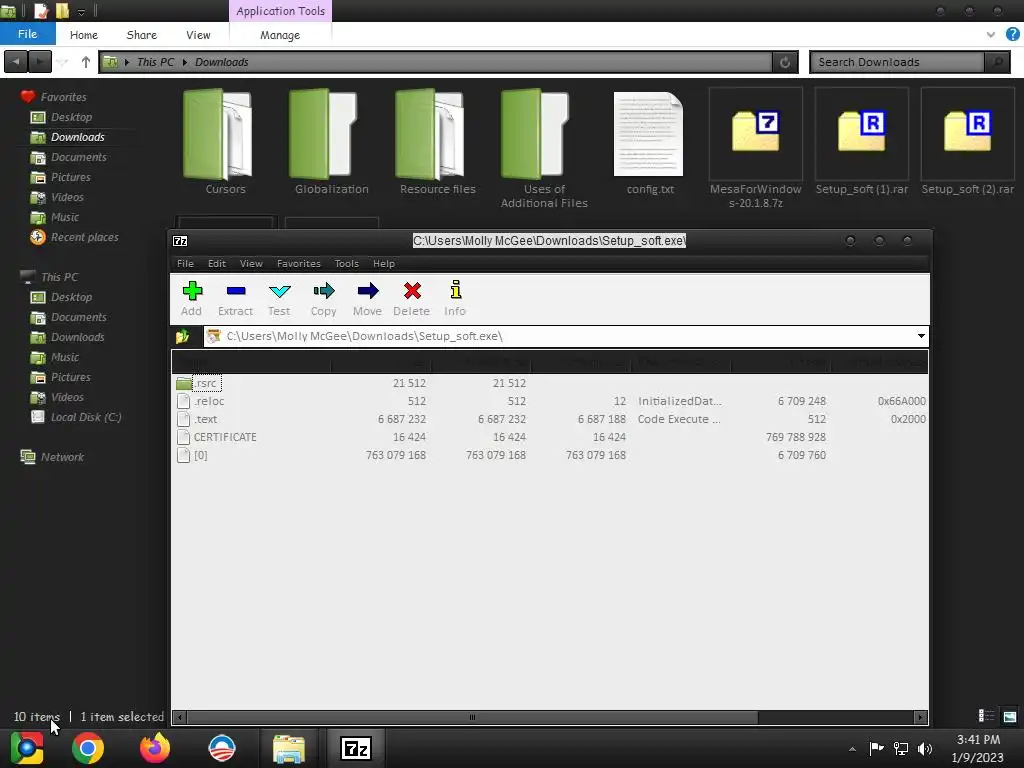Expand the 7-Zip address path dropdown
This screenshot has width=1024, height=768.
[921, 336]
